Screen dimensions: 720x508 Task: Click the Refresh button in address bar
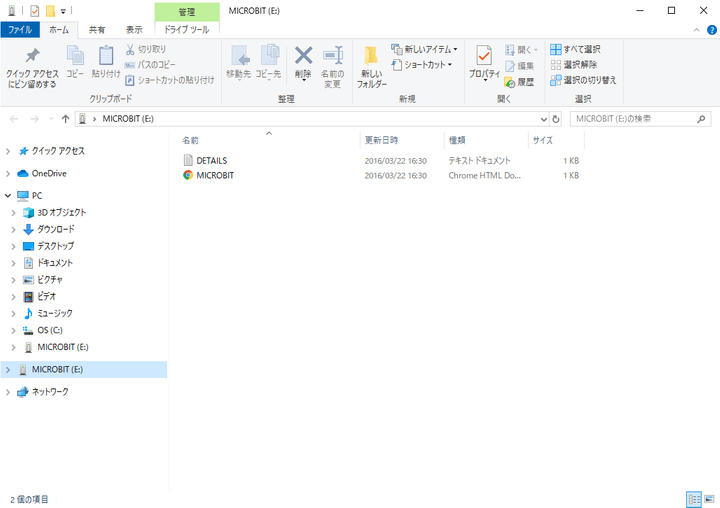(x=556, y=119)
